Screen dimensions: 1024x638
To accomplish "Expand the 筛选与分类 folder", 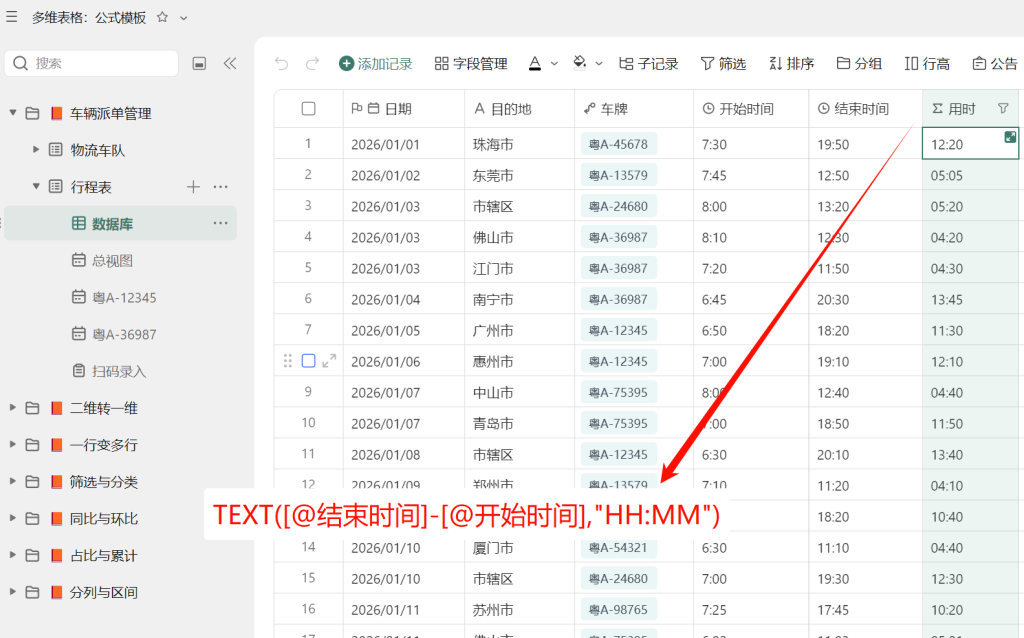I will tap(13, 481).
